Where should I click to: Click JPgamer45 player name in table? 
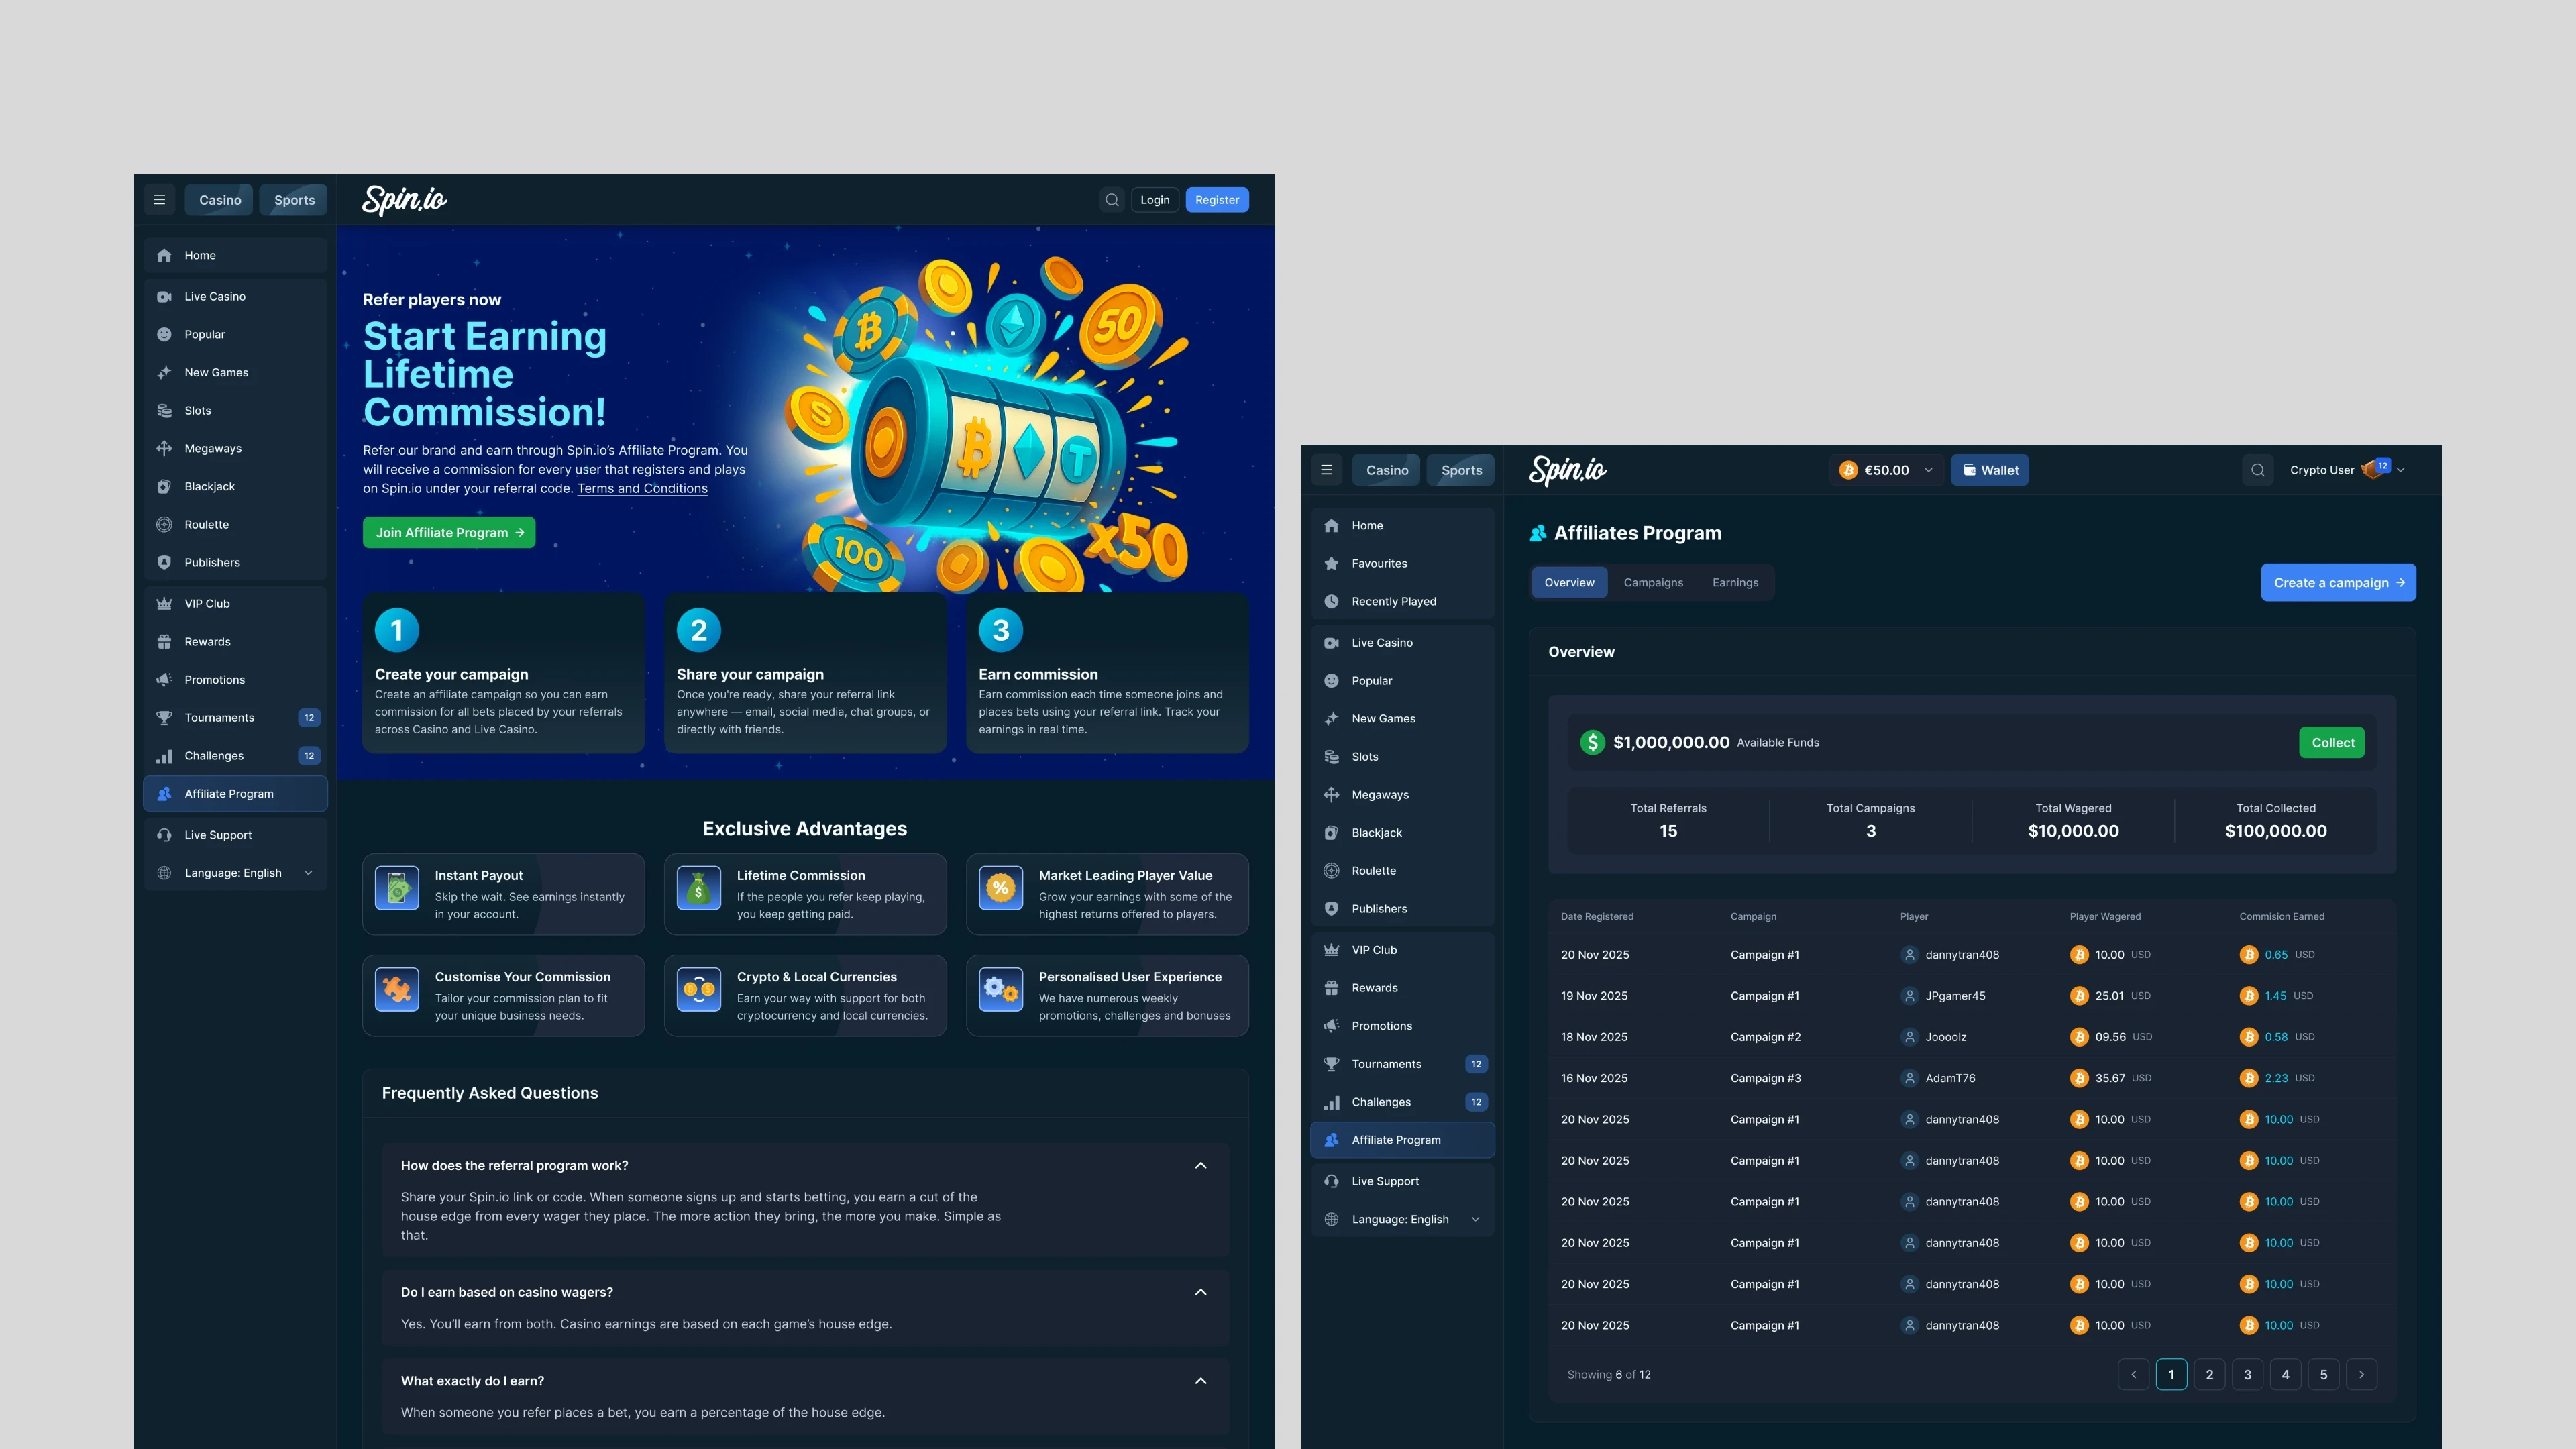tap(1955, 996)
